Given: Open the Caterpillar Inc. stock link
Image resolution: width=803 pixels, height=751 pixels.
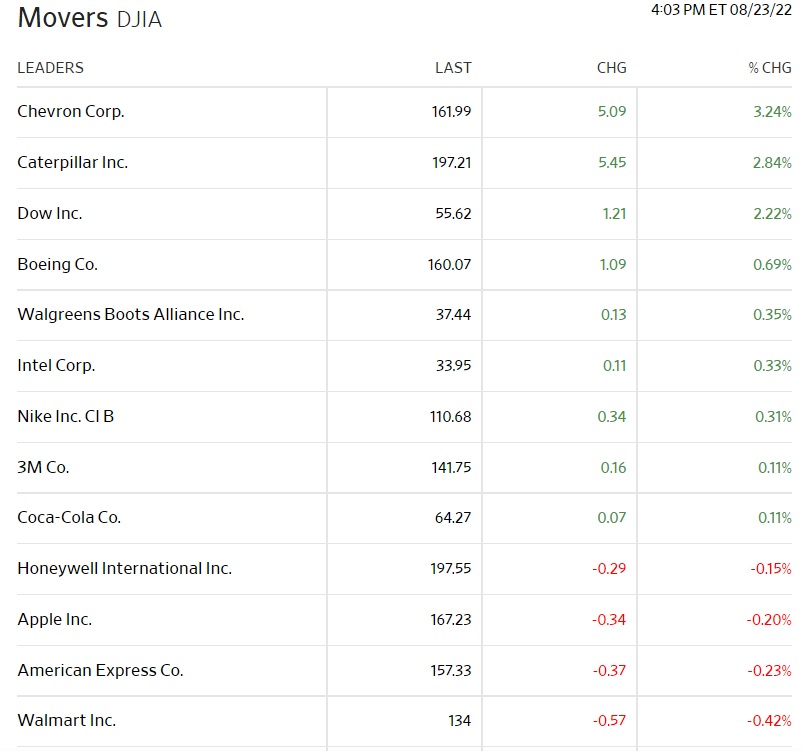Looking at the screenshot, I should point(73,162).
